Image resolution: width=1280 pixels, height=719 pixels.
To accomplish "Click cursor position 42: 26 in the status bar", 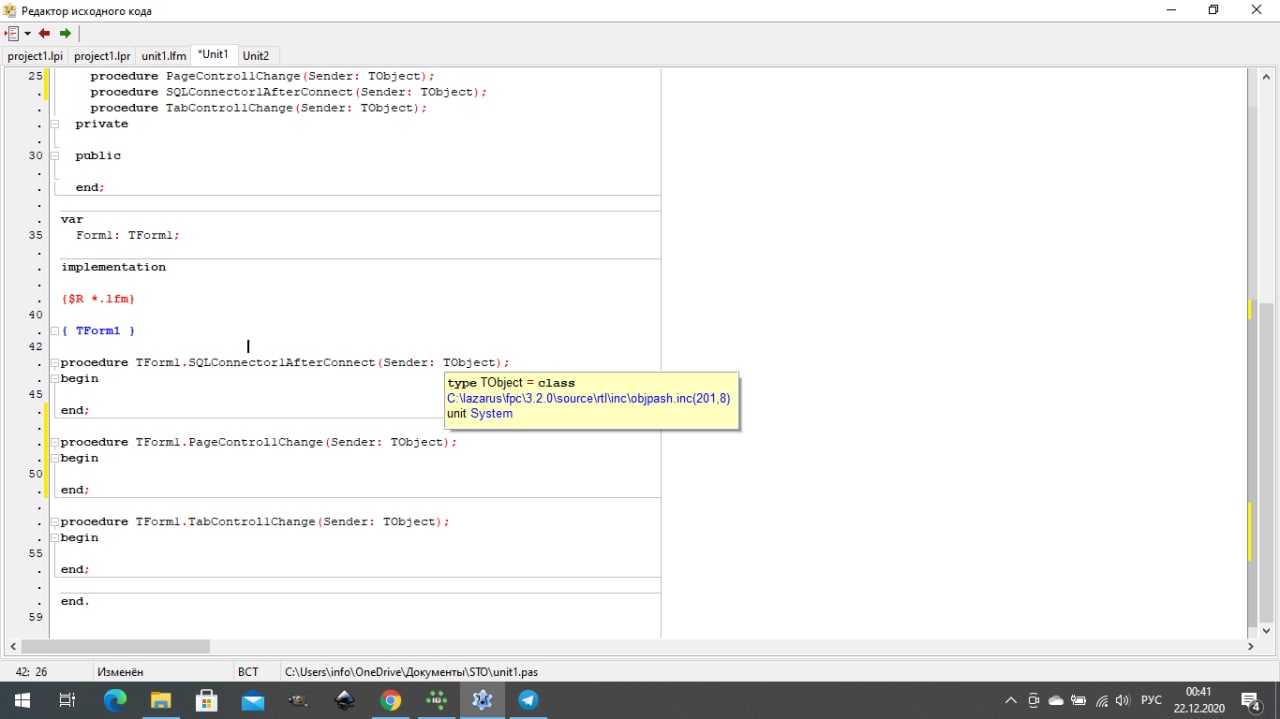I will pyautogui.click(x=30, y=672).
